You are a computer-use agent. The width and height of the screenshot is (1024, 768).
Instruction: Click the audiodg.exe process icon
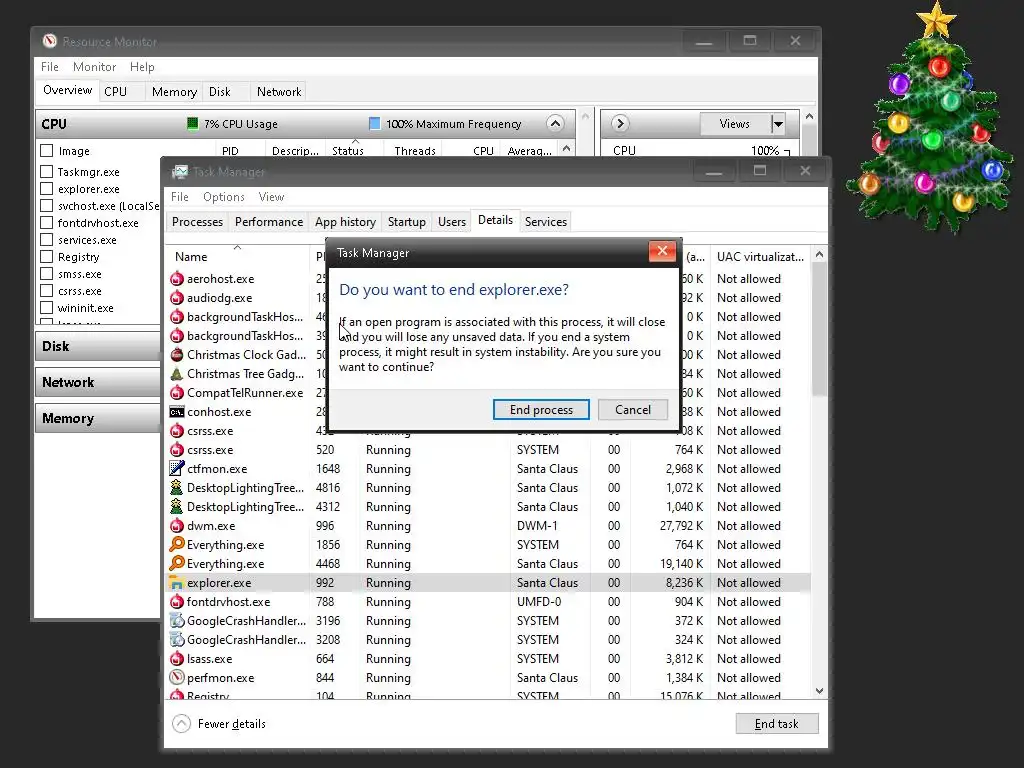(176, 298)
